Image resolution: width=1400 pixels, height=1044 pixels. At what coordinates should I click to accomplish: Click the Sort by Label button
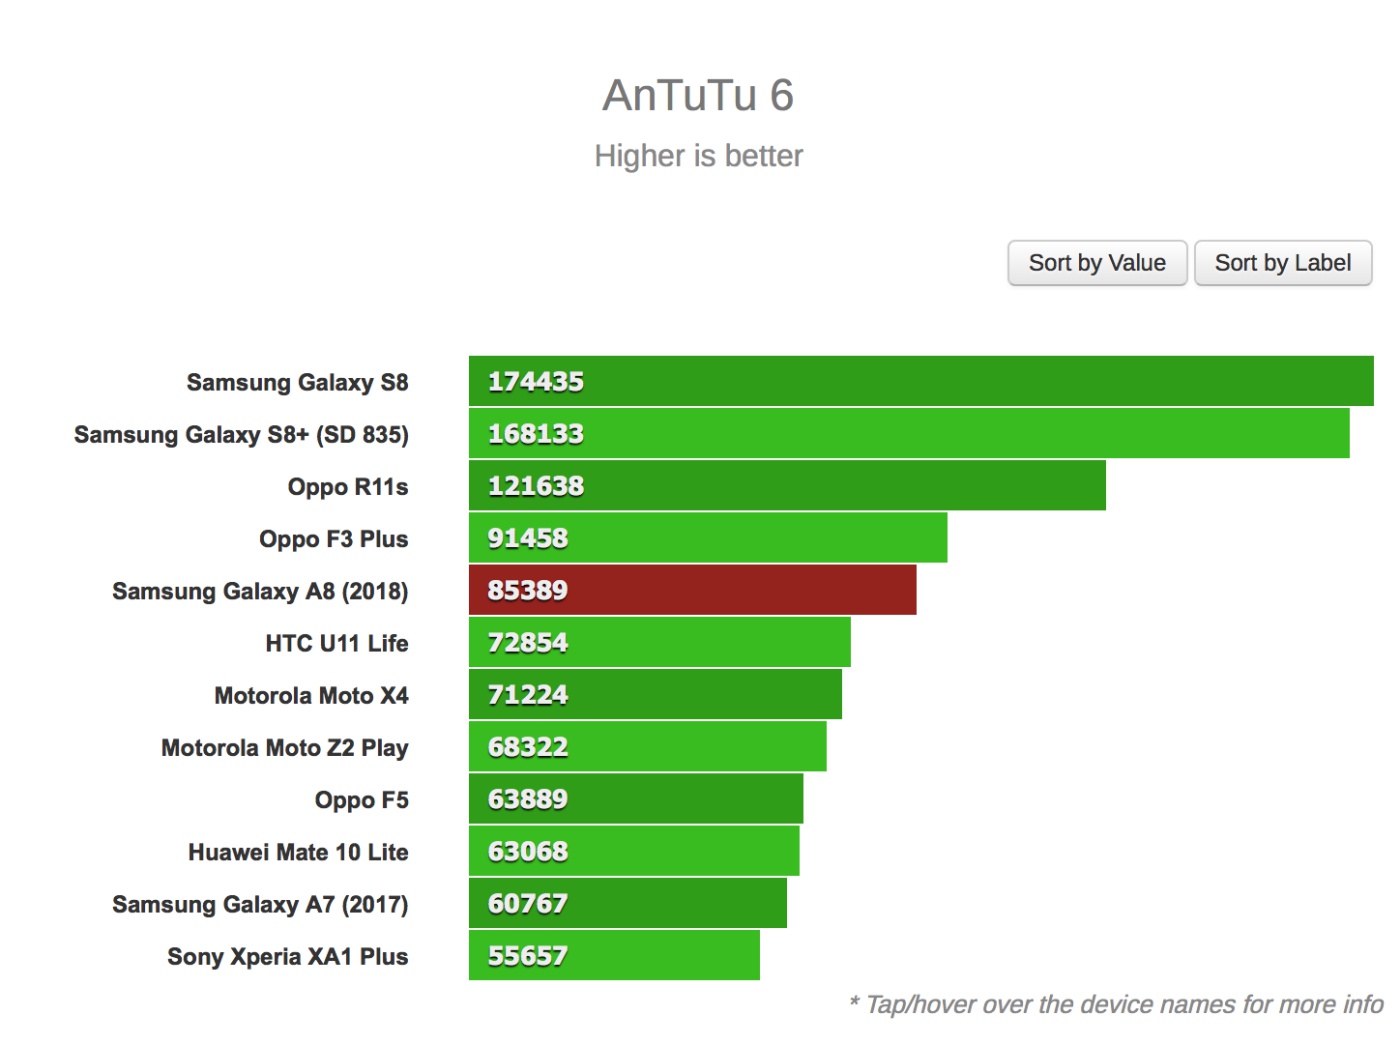(x=1283, y=263)
